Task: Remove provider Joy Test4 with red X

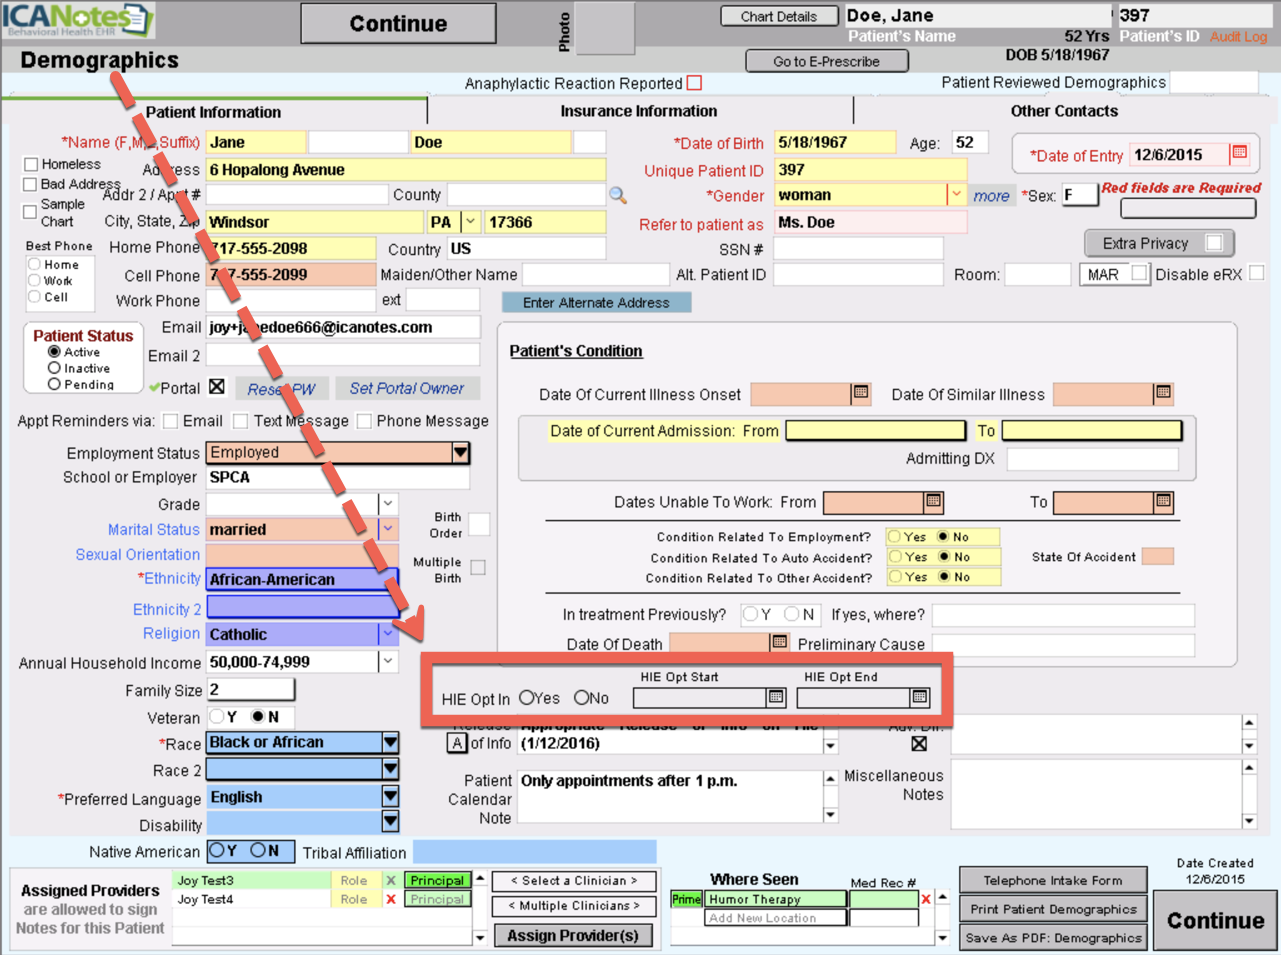Action: (391, 900)
